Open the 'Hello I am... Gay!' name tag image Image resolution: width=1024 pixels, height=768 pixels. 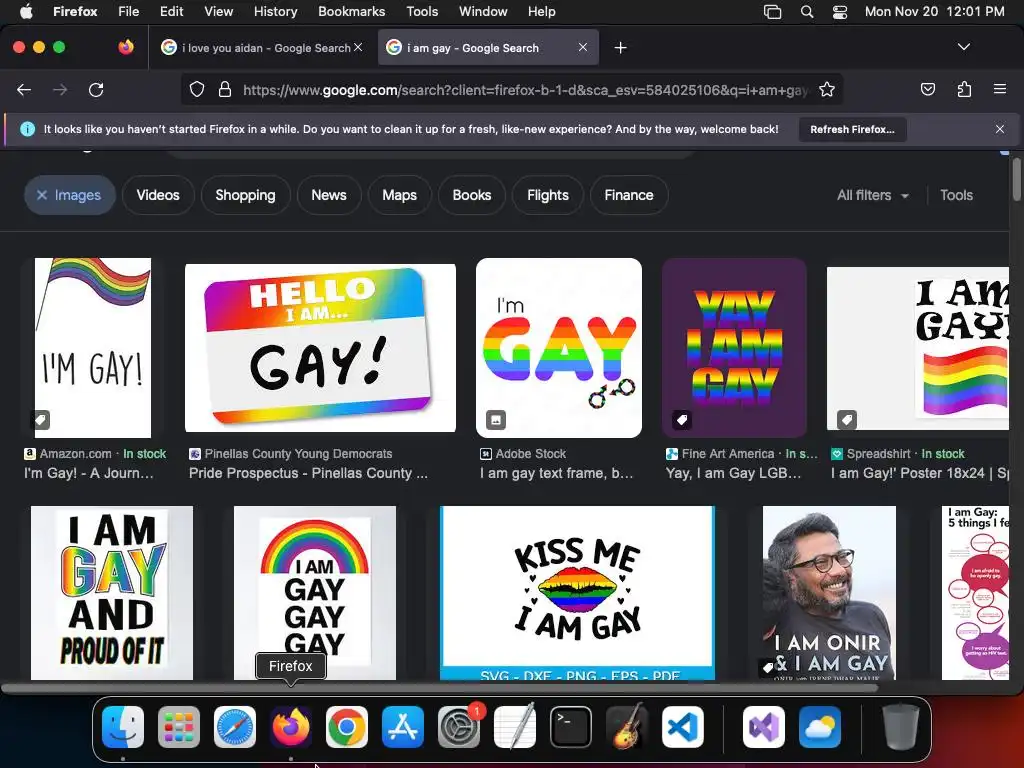pyautogui.click(x=320, y=347)
